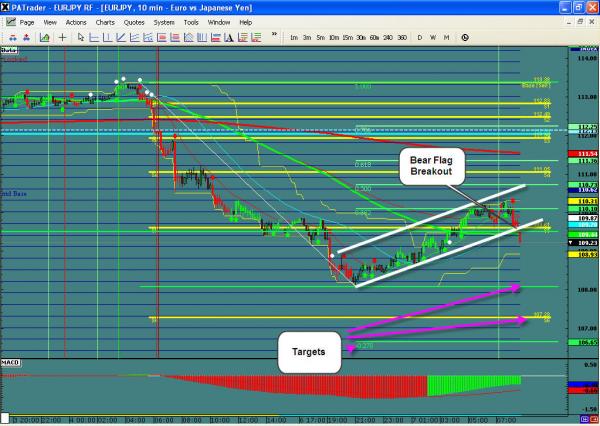Switch chart to 1m timeframe
600x426 pixels.
click(x=294, y=37)
